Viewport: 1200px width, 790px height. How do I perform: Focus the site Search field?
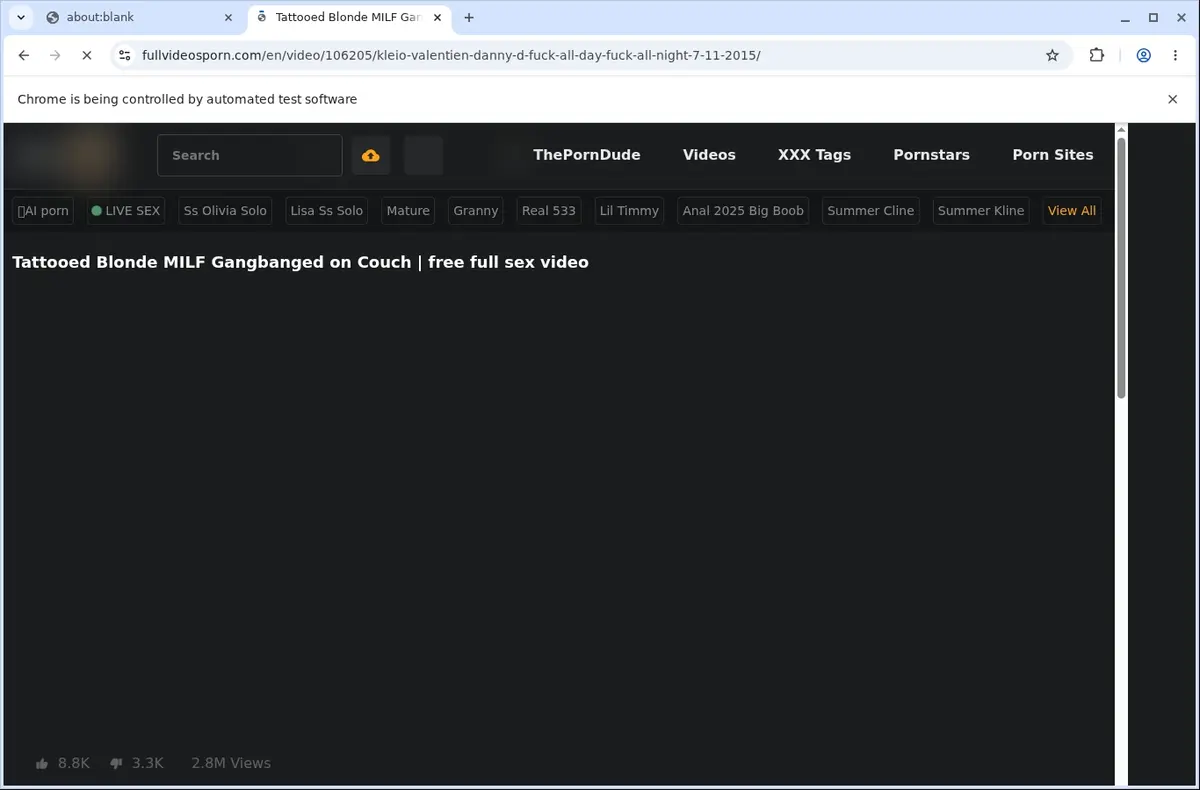[x=250, y=155]
